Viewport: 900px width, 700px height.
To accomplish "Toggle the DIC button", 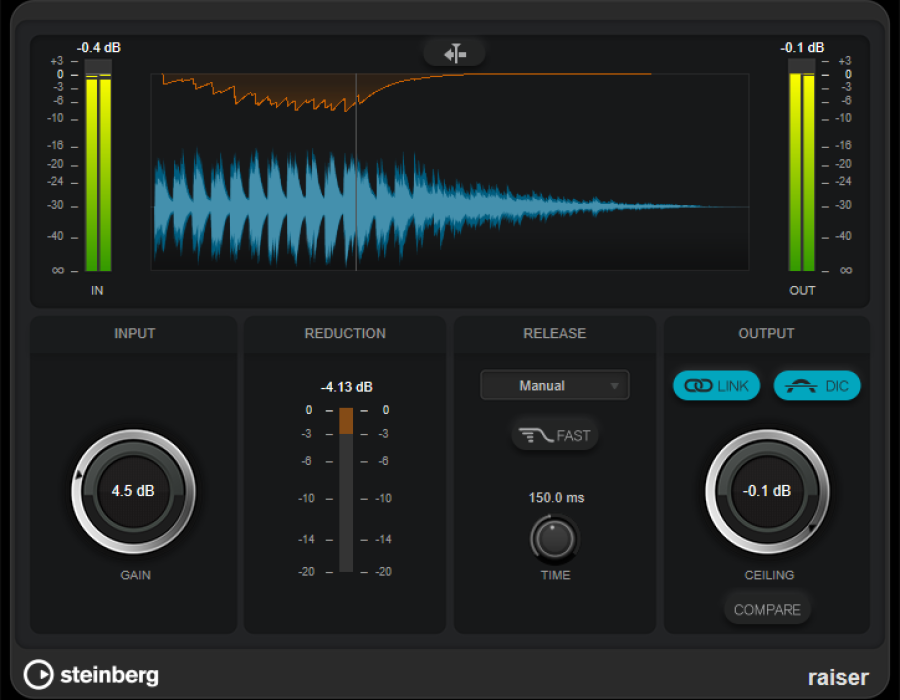I will [x=817, y=386].
